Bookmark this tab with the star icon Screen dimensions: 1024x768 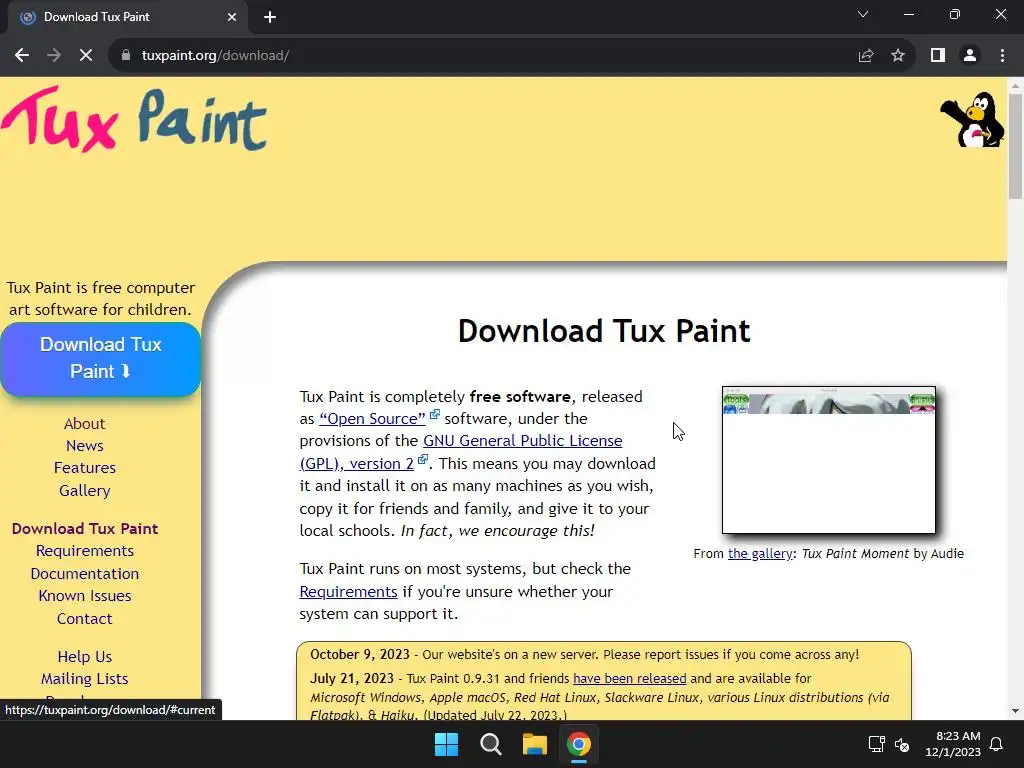(x=898, y=56)
